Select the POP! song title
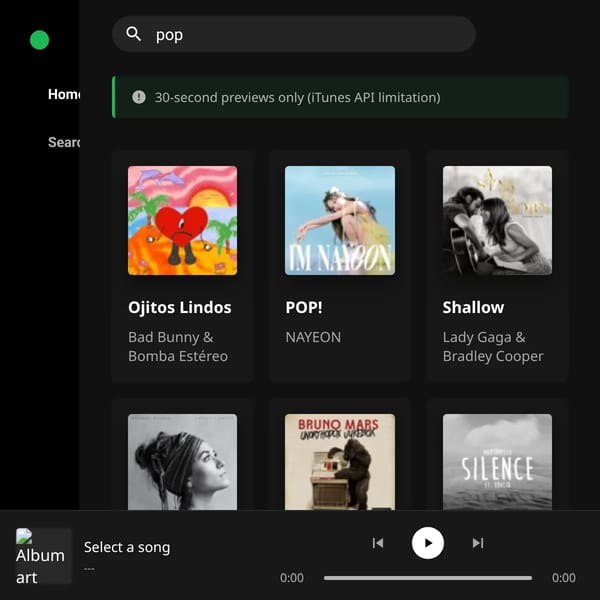The image size is (600, 600). click(304, 307)
